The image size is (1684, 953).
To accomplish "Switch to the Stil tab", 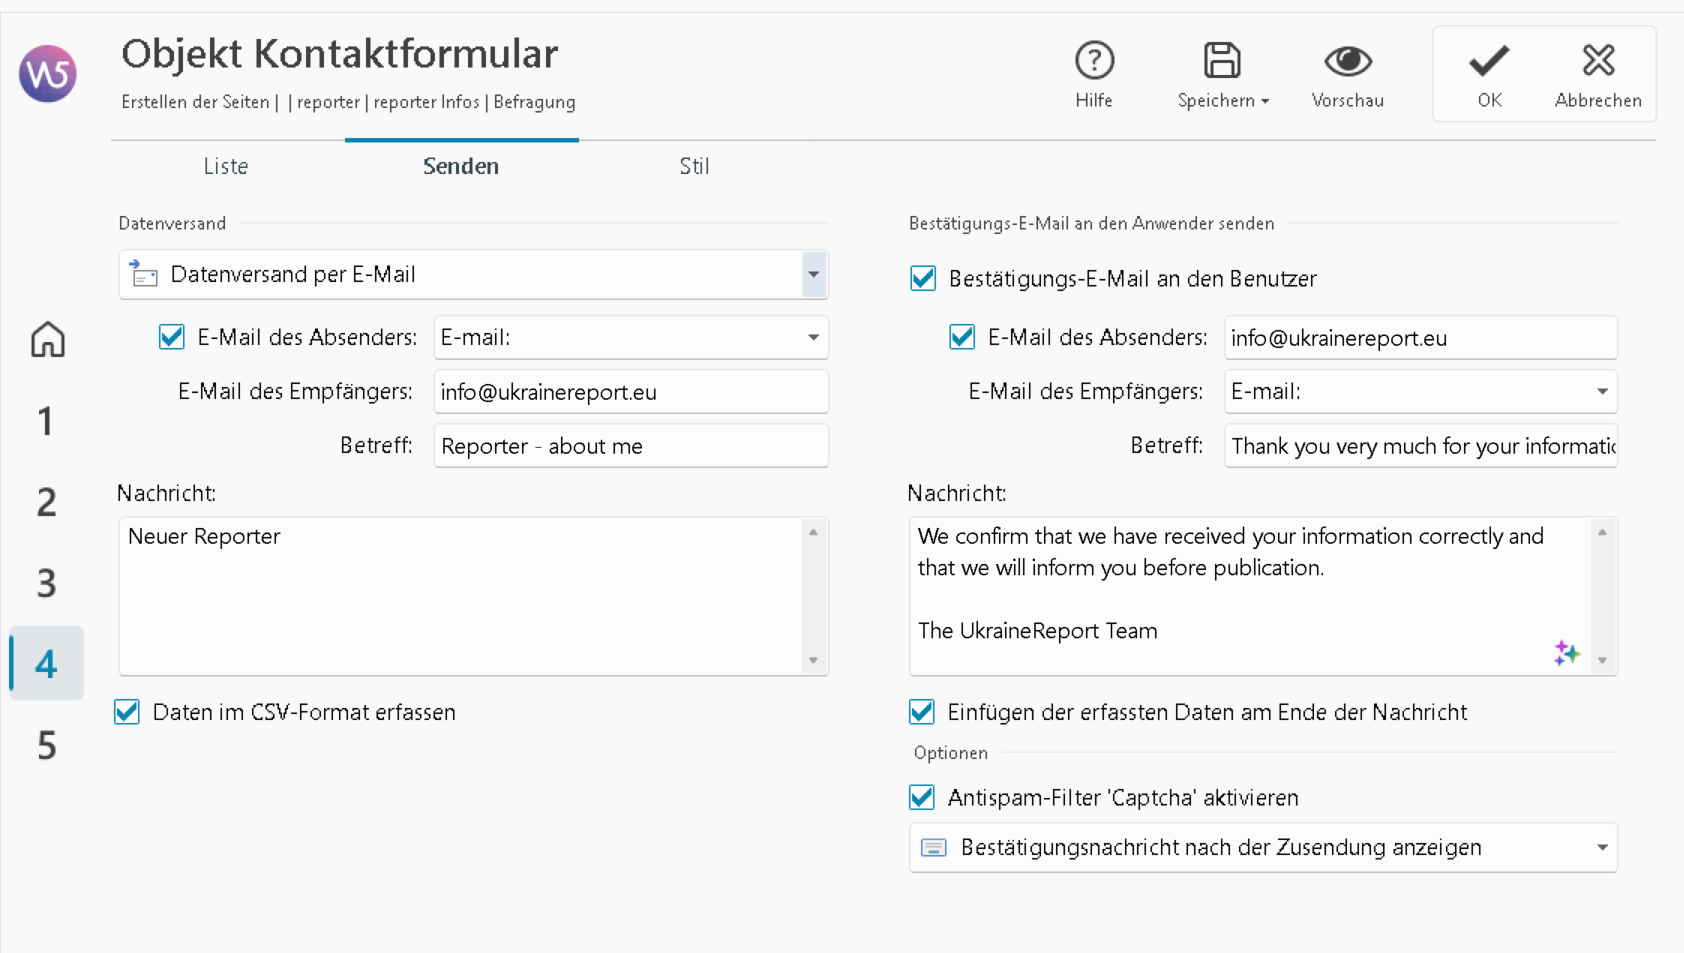I will click(694, 166).
